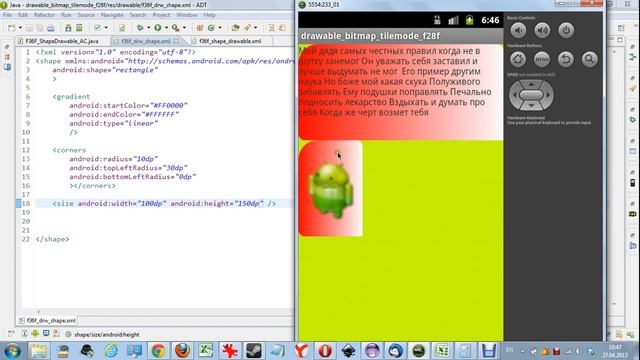This screenshot has height=360, width=640.
Task: Click the android:startColor "#FF0000" line
Action: 128,105
